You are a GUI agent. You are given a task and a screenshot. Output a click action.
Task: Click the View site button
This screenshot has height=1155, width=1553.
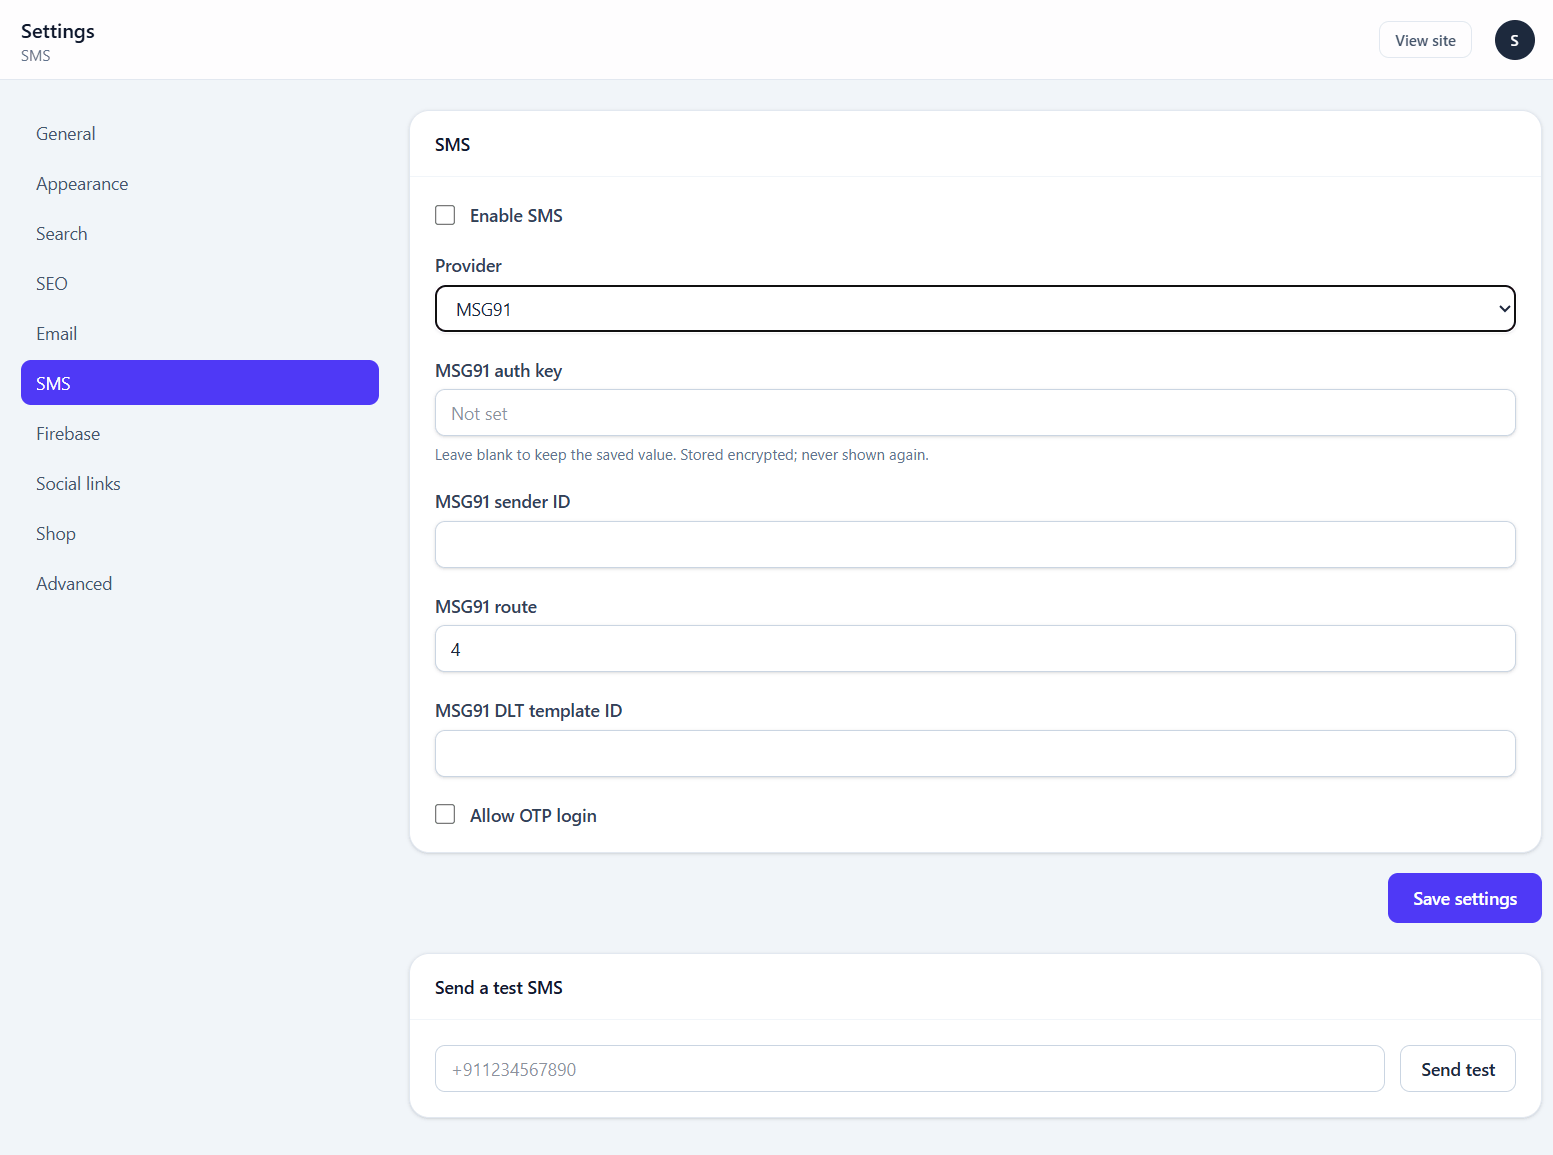1425,40
